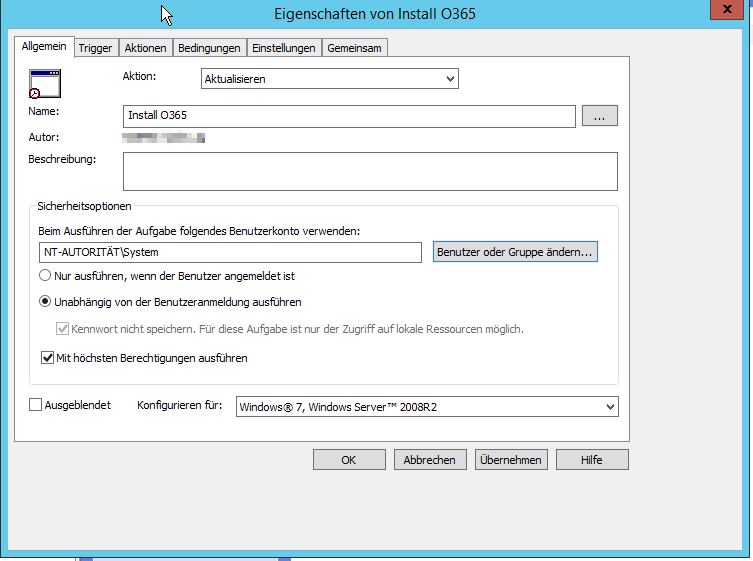Click the Beim Ausführen der Aufgabe label text

[x=199, y=231]
